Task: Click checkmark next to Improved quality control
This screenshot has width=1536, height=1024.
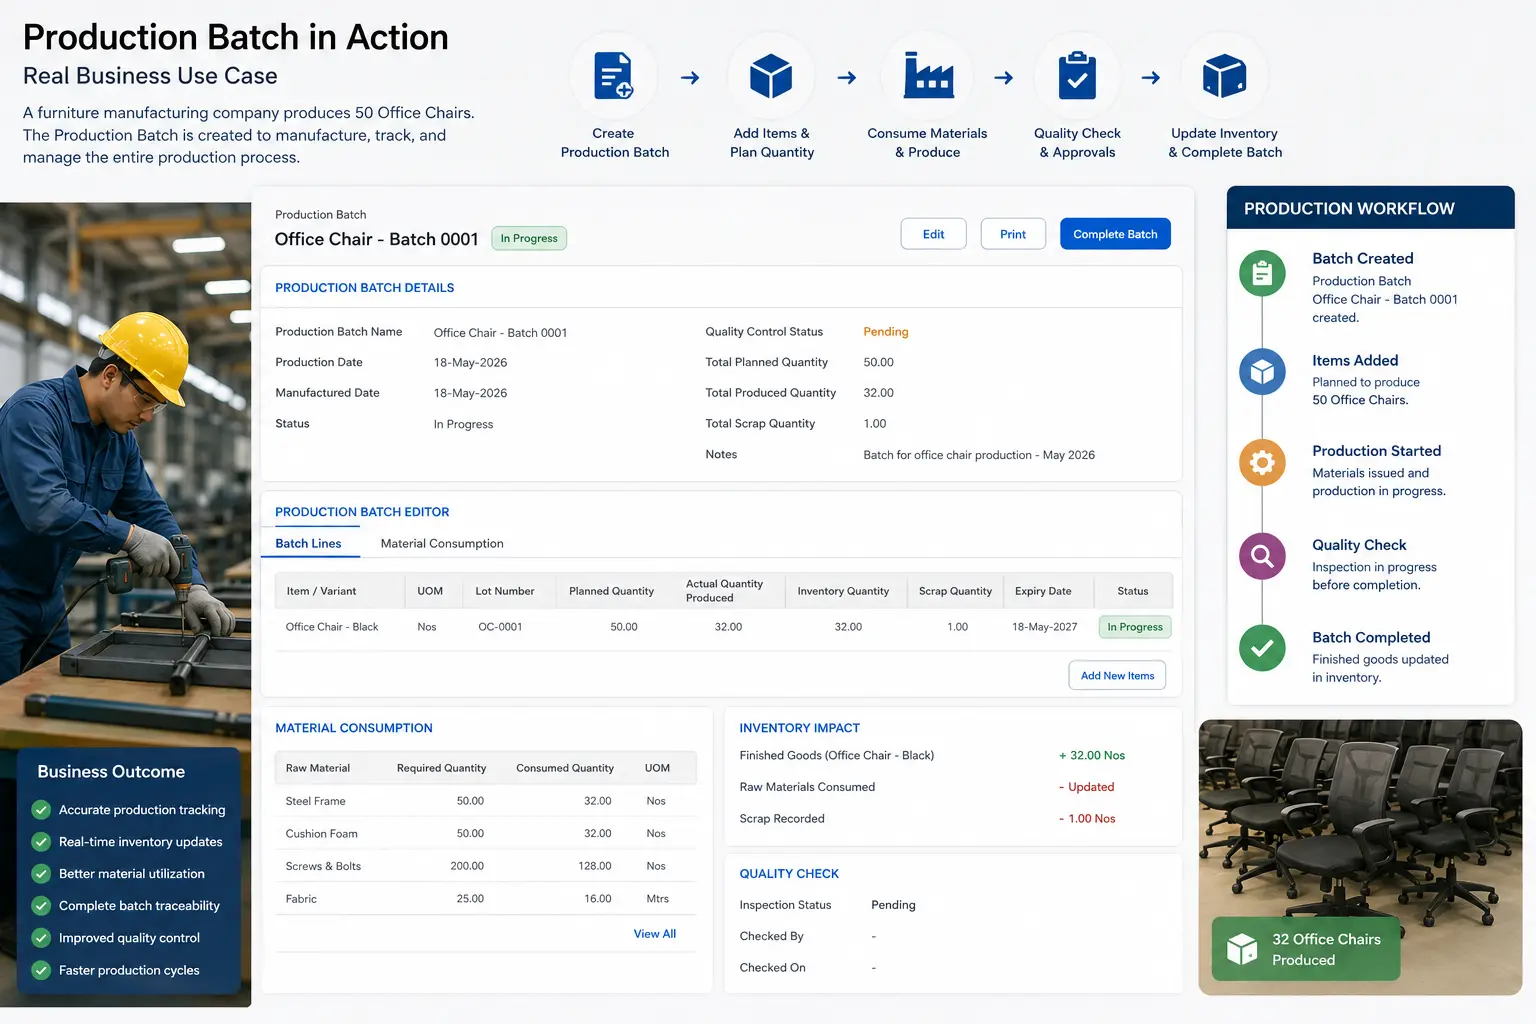Action: [x=41, y=938]
